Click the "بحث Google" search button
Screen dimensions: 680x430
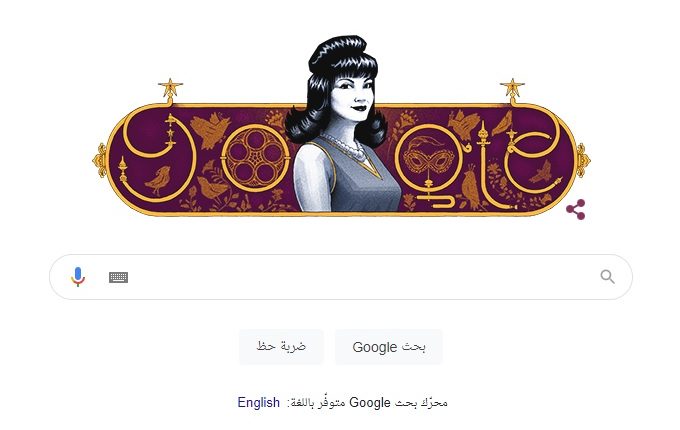(389, 347)
